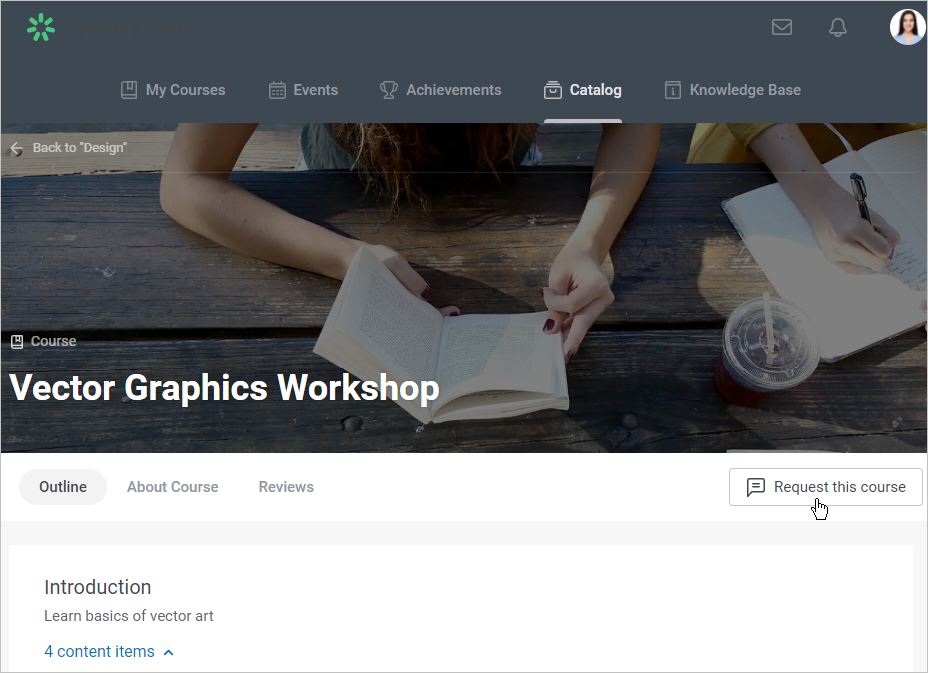This screenshot has height=673, width=928.
Task: Click "Learn basics of vector art" text
Action: point(128,616)
